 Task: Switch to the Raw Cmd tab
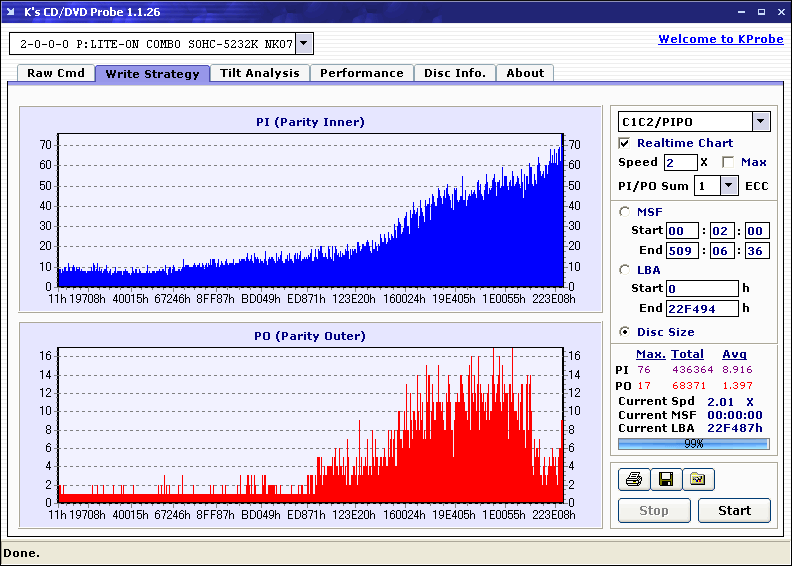56,73
